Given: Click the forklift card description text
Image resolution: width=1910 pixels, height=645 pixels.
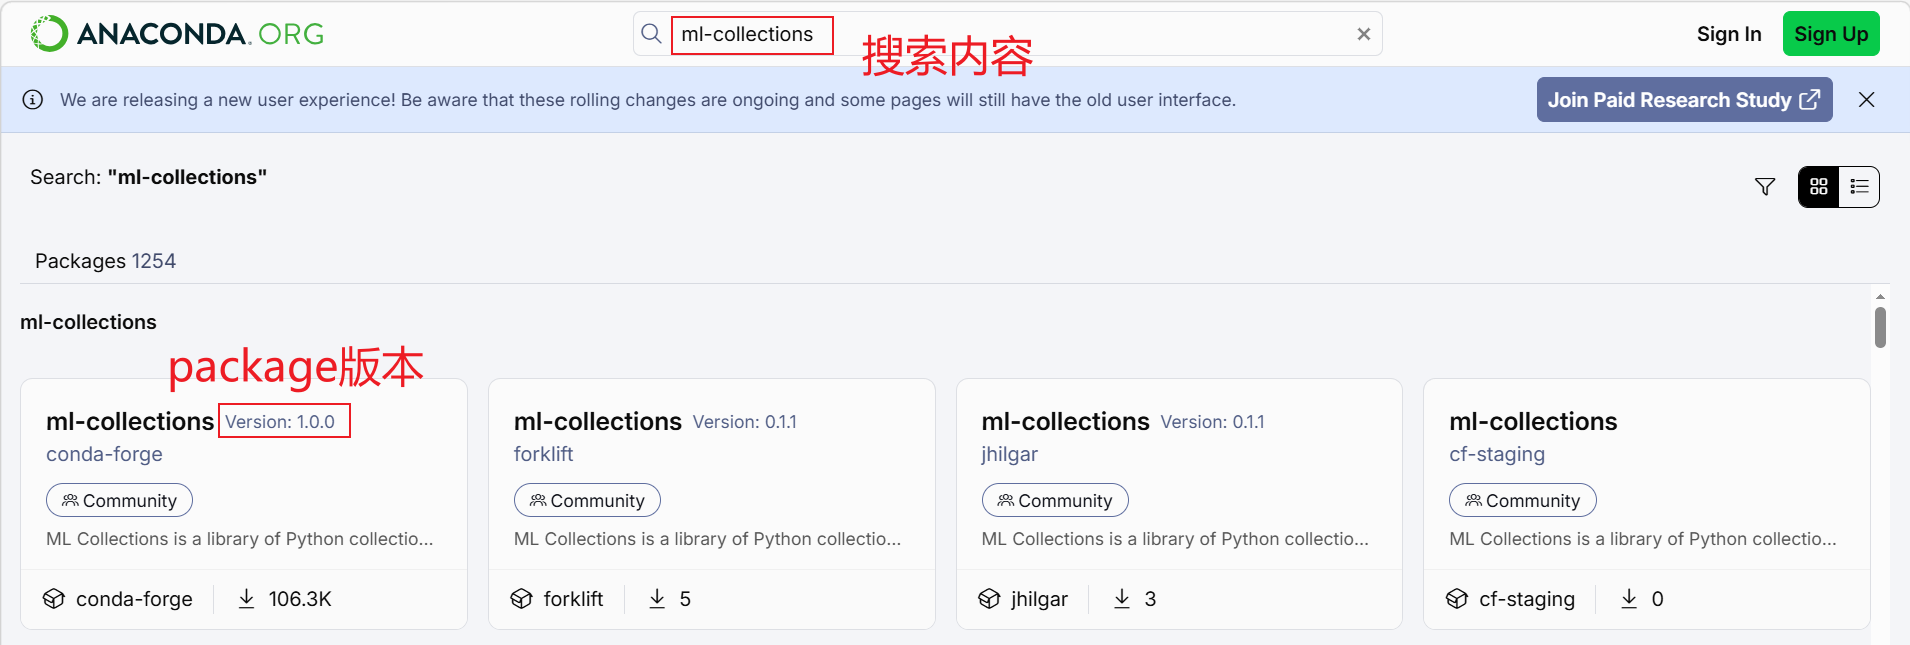Looking at the screenshot, I should (708, 539).
